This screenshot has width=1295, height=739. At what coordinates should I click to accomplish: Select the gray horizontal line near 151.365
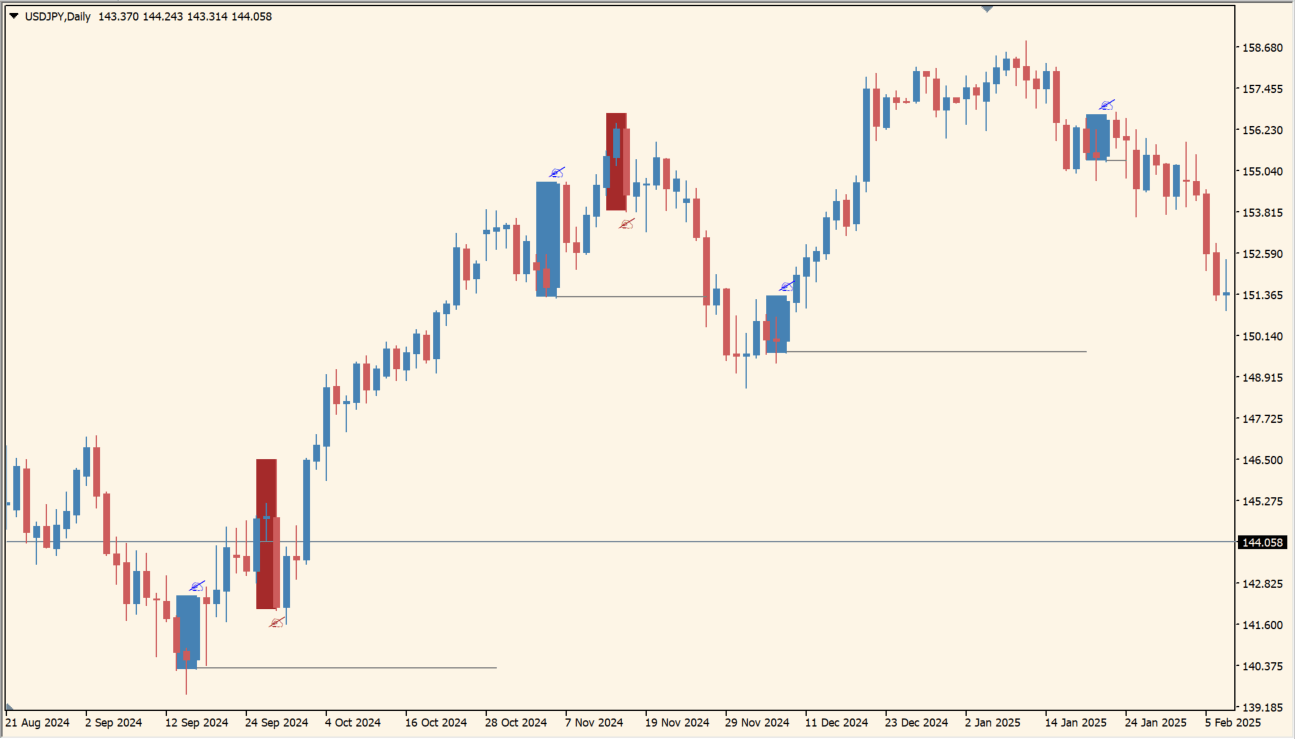pos(631,296)
